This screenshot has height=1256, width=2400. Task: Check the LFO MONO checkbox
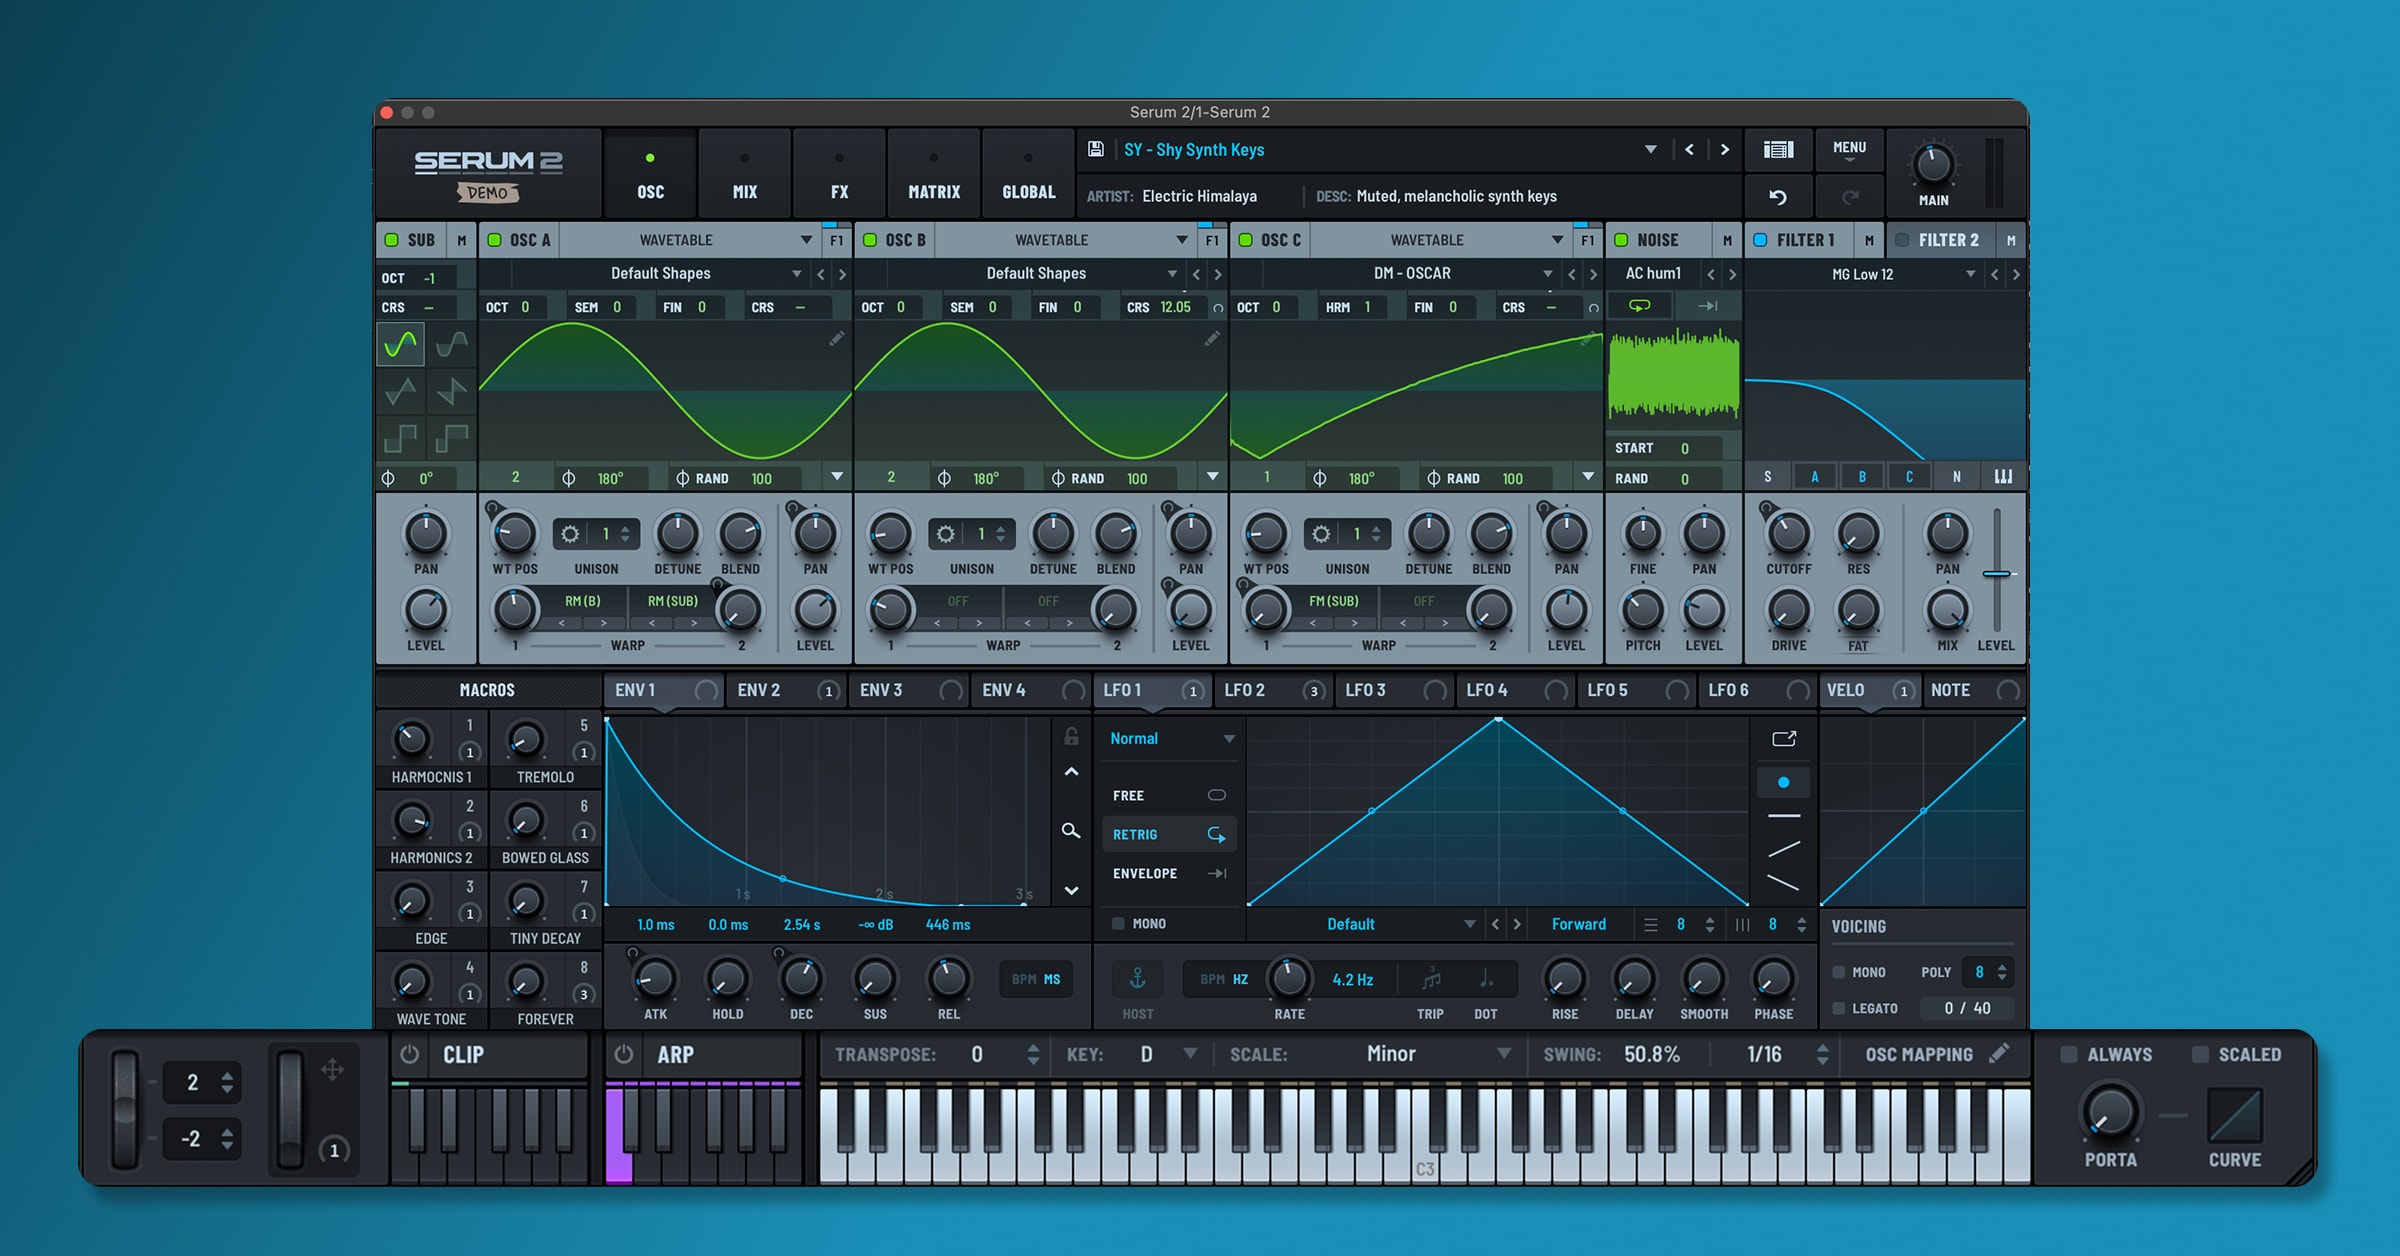tap(1118, 924)
